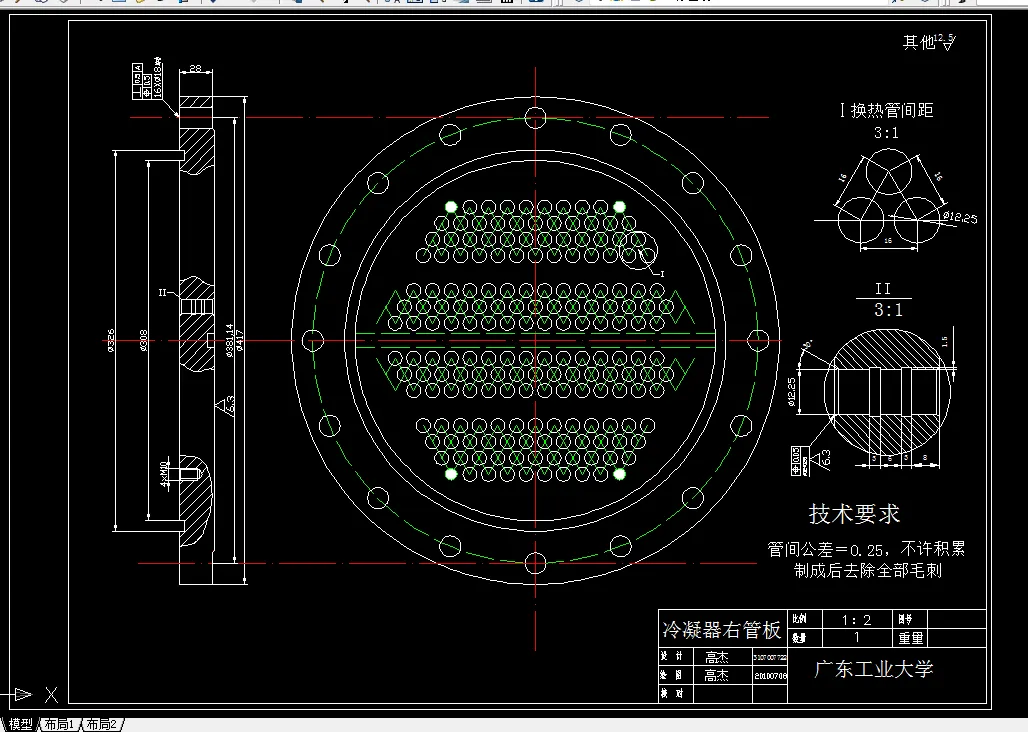
Task: Select the 广东工业大学 title block text
Action: (873, 668)
